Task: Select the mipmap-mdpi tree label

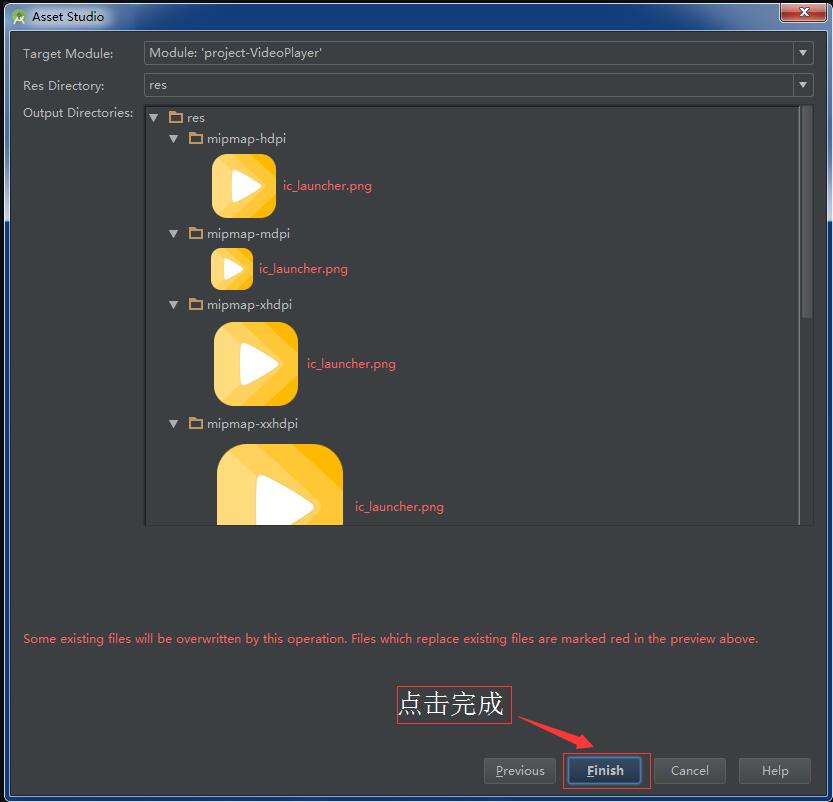Action: click(x=249, y=234)
